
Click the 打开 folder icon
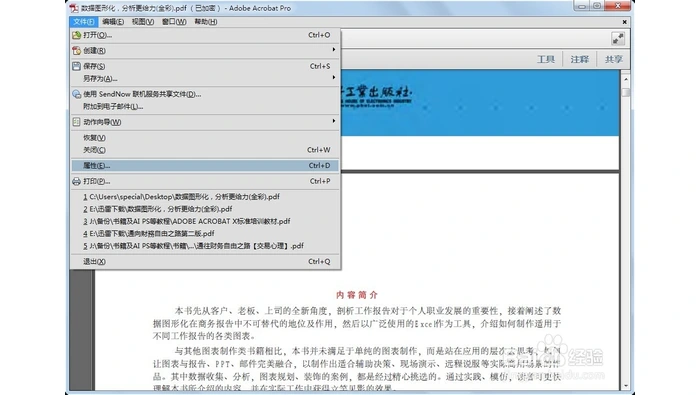(x=77, y=35)
